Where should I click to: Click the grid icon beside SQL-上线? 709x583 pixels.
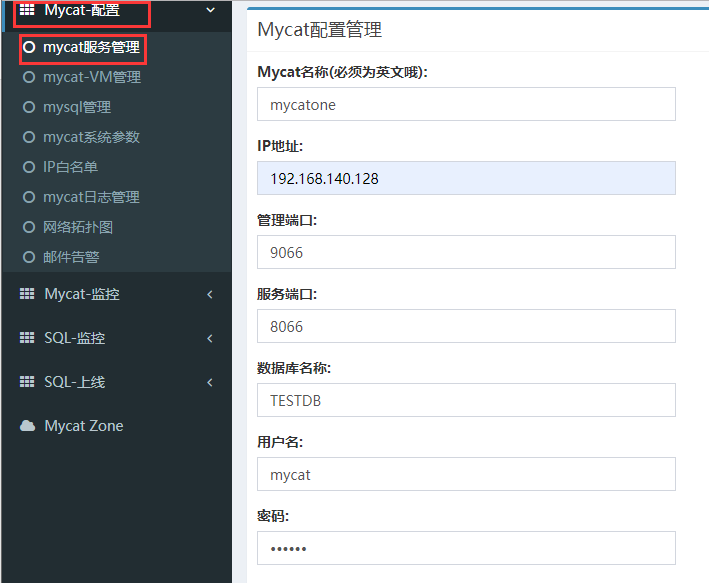coord(27,382)
